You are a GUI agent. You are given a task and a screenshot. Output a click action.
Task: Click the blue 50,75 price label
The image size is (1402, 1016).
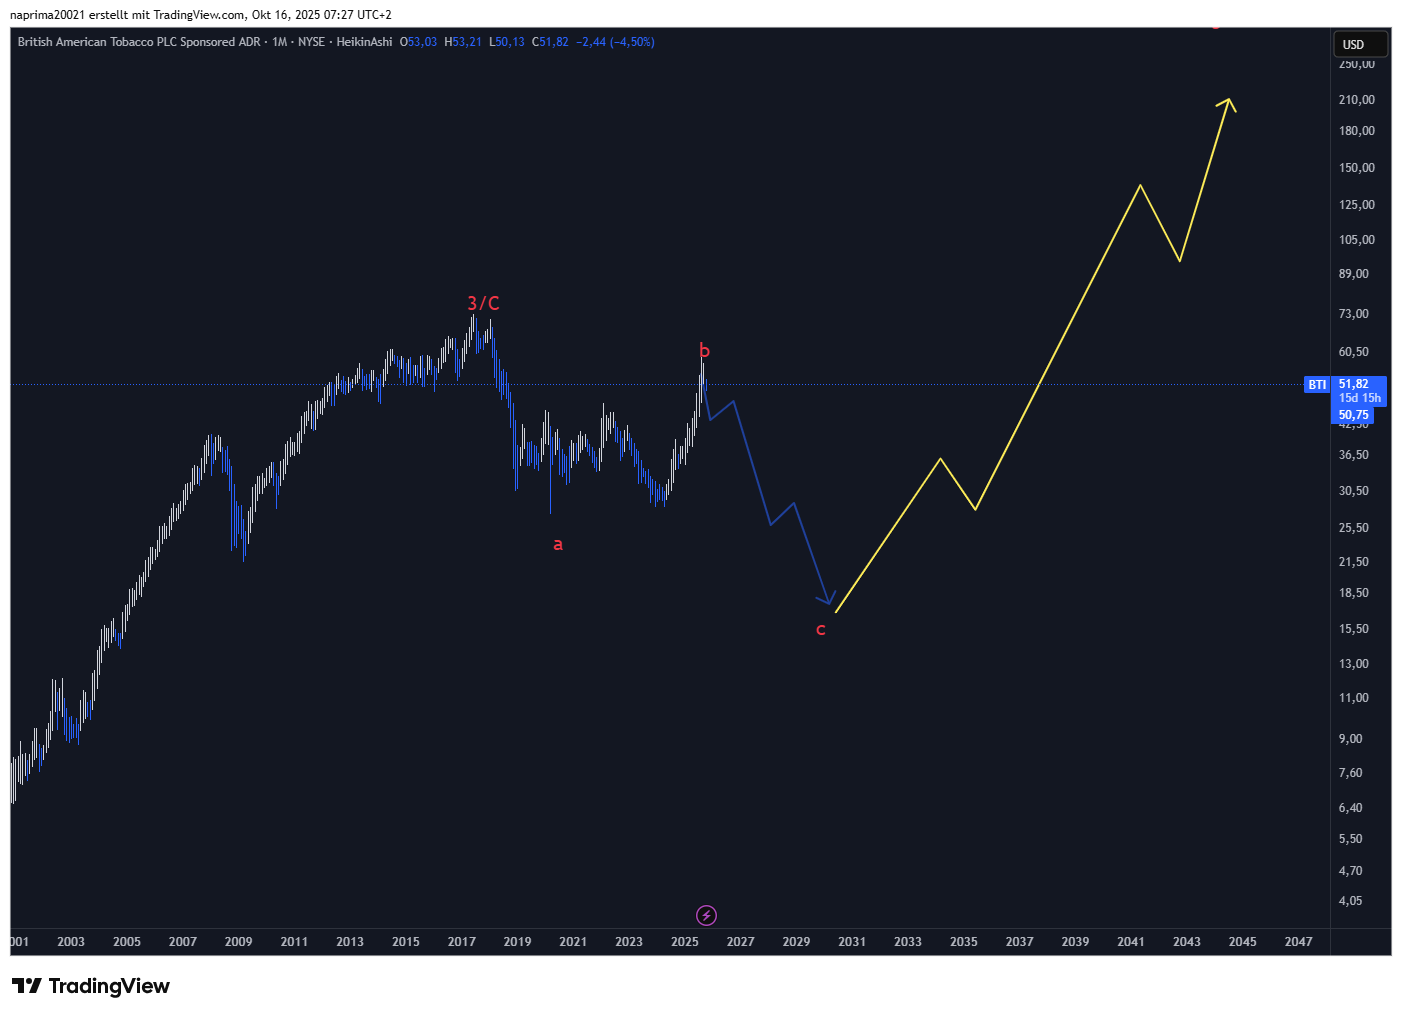click(1353, 415)
